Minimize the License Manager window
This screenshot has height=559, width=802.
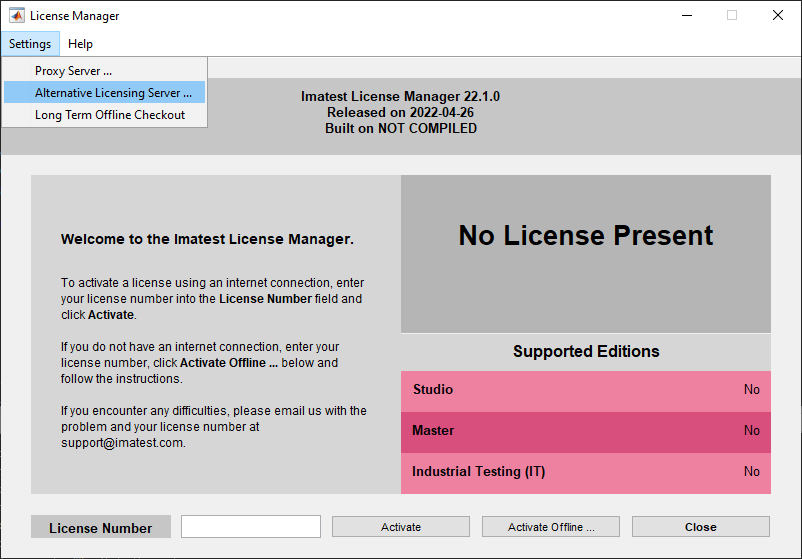click(687, 15)
